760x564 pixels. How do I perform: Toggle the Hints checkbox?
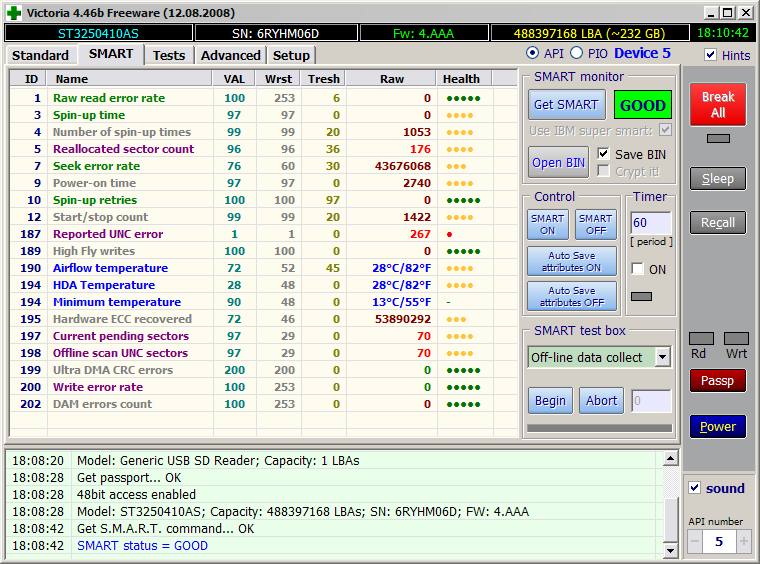click(711, 56)
